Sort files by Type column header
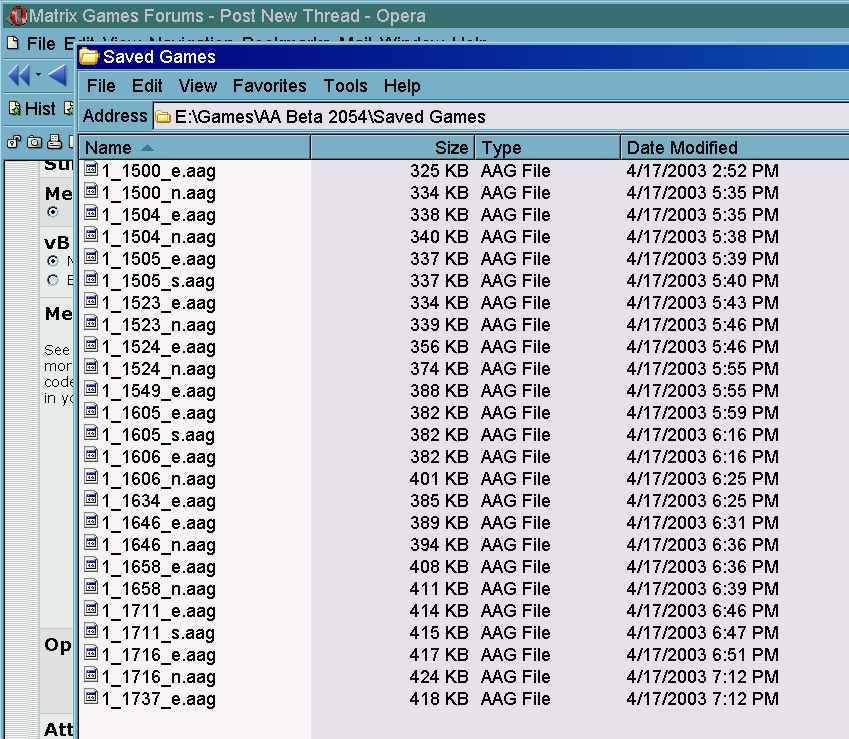The width and height of the screenshot is (849, 739). pyautogui.click(x=547, y=147)
